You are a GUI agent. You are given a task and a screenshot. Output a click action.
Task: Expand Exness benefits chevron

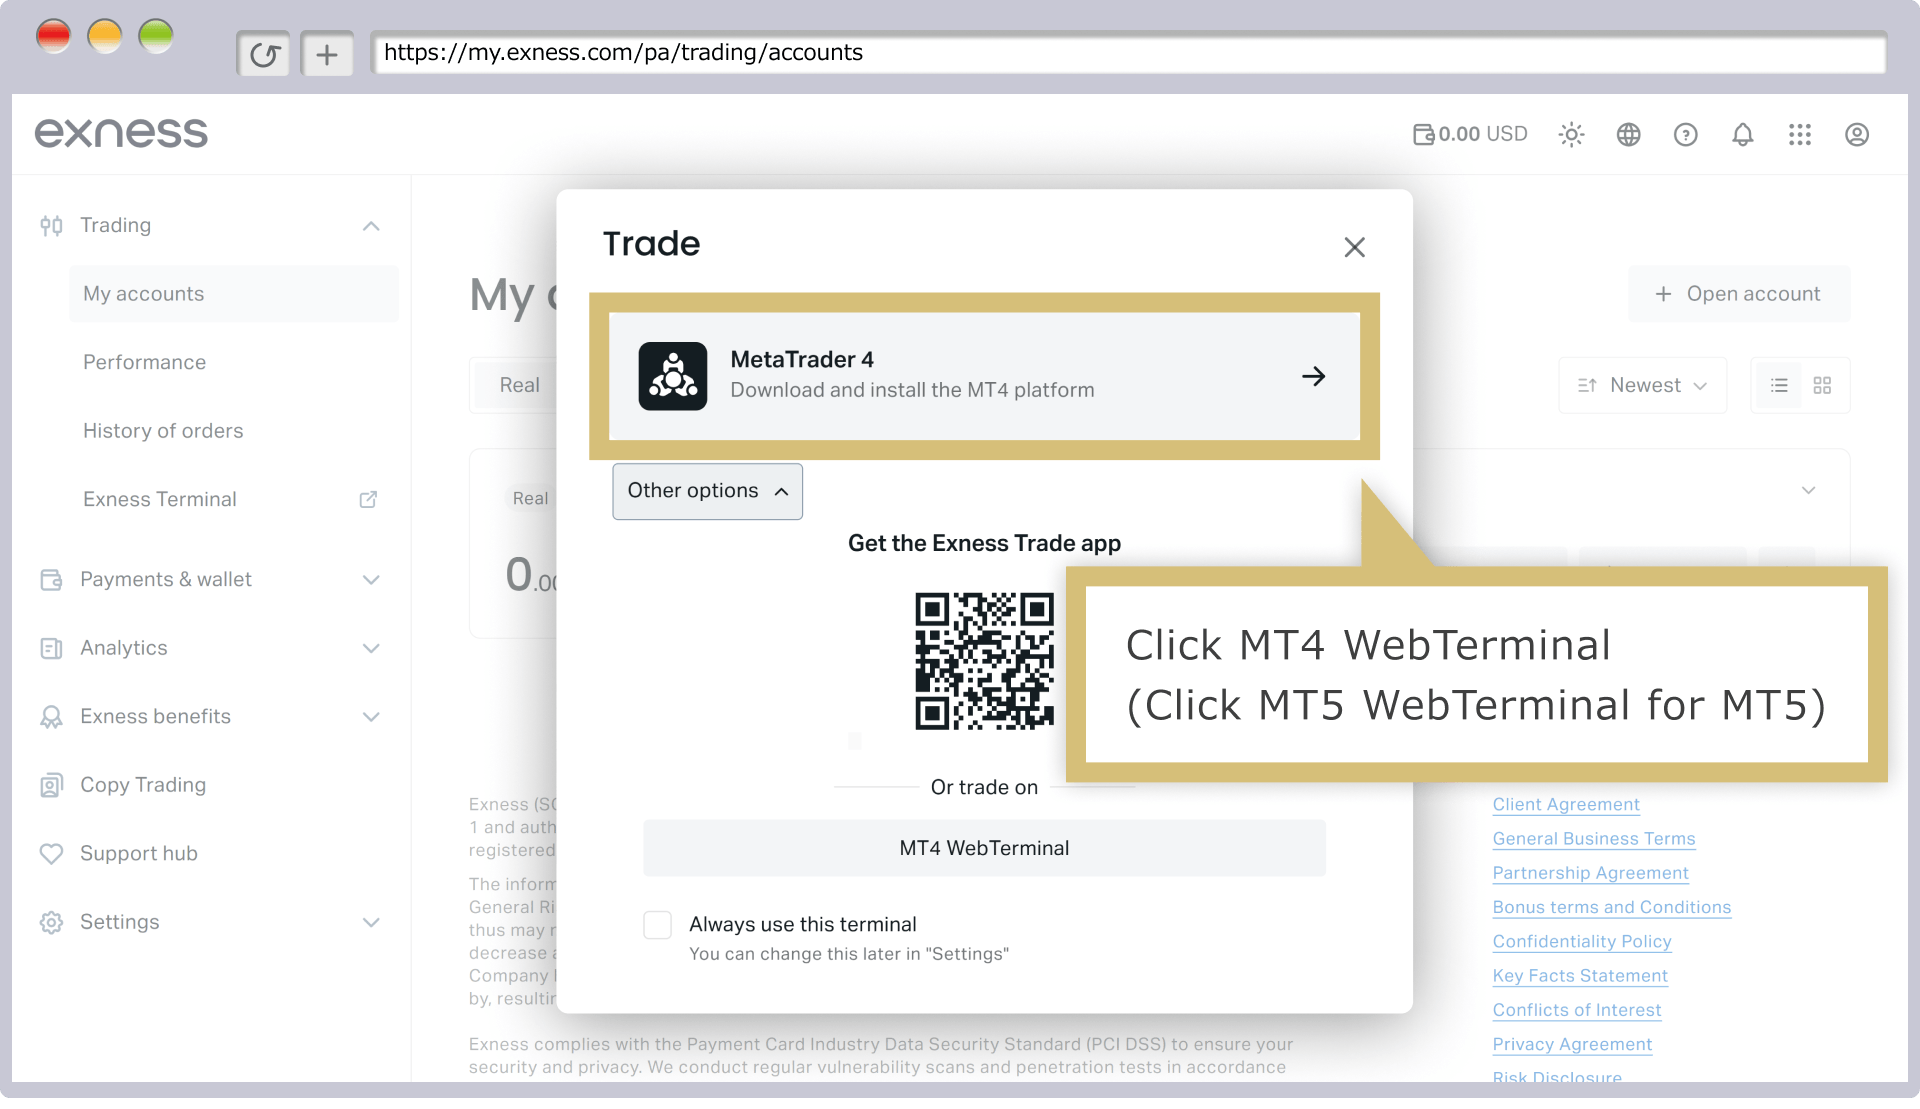pos(371,717)
